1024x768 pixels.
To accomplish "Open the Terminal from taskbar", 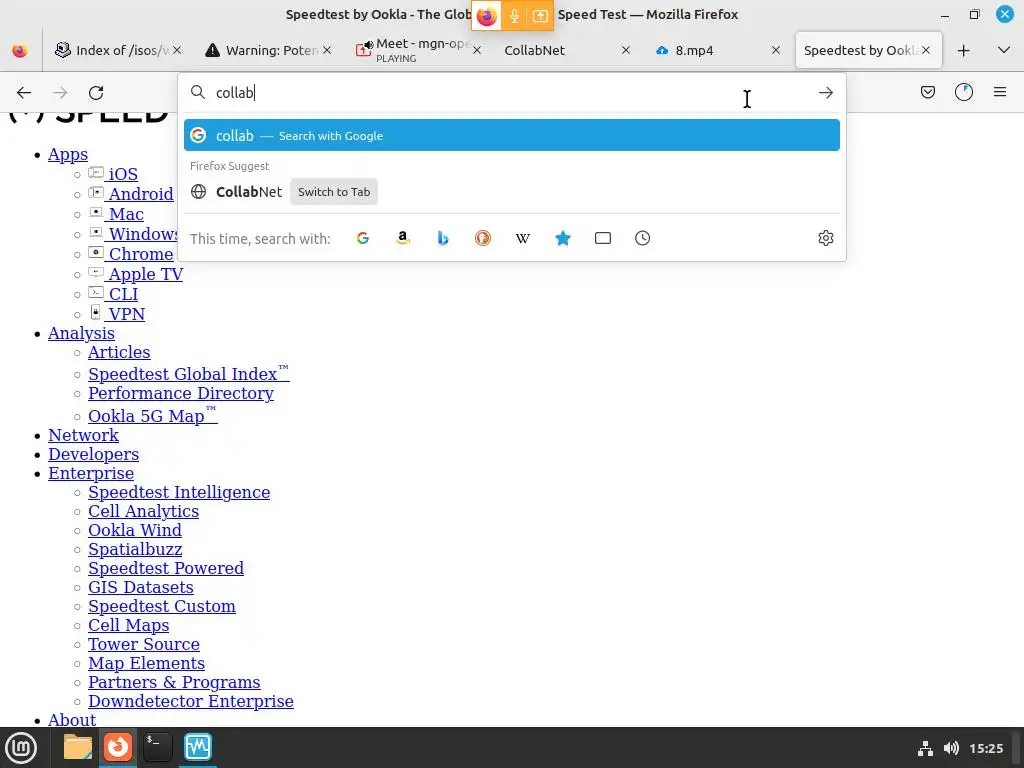I will click(157, 748).
